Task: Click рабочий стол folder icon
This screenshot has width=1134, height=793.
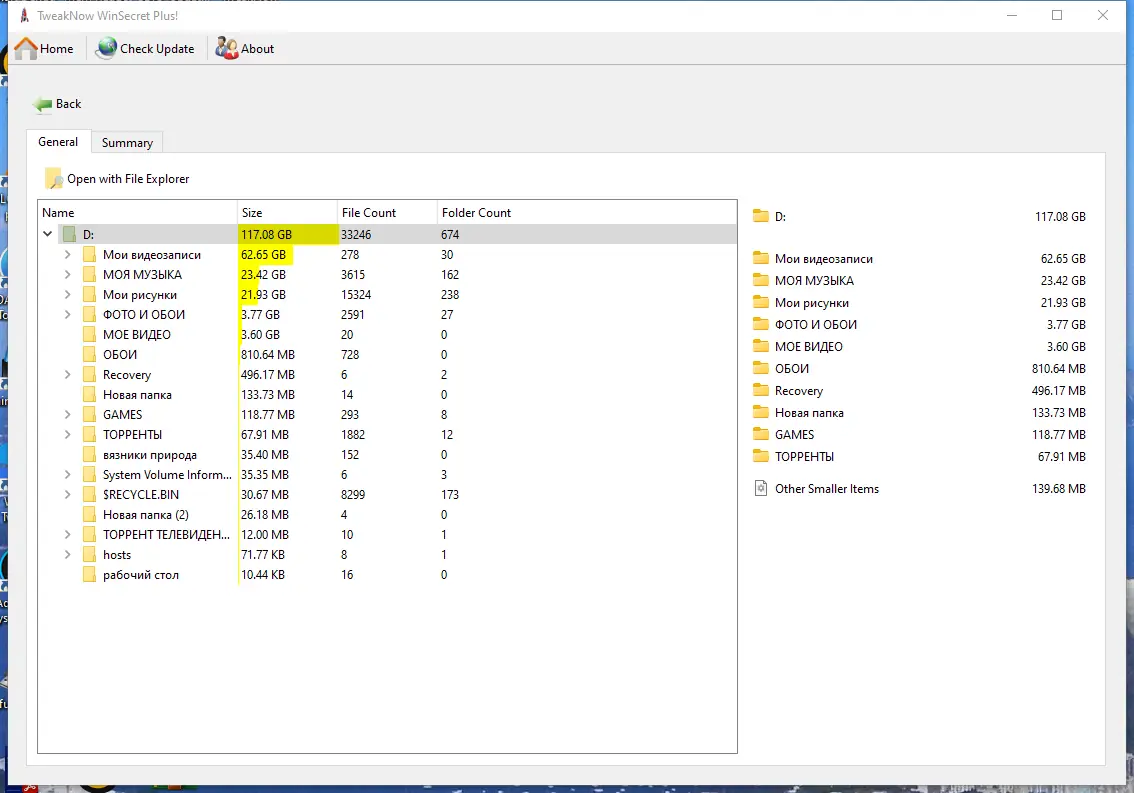Action: pos(89,575)
